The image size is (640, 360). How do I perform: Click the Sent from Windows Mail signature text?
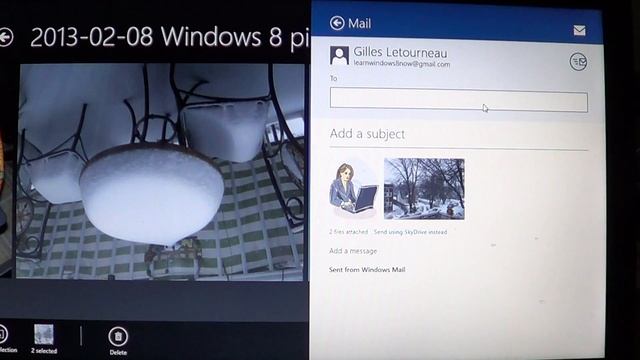click(367, 269)
